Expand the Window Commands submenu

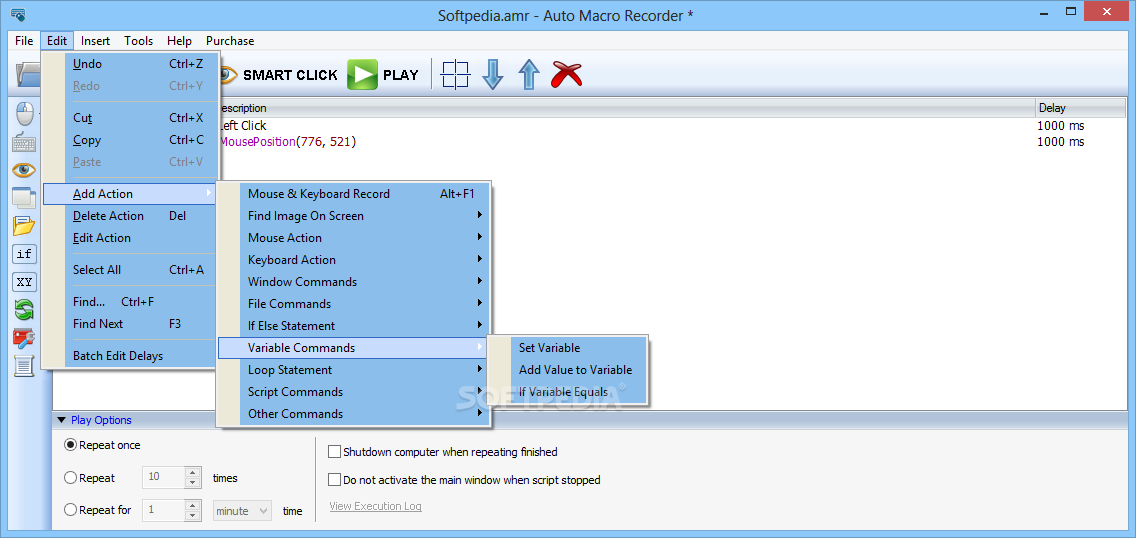click(x=354, y=282)
